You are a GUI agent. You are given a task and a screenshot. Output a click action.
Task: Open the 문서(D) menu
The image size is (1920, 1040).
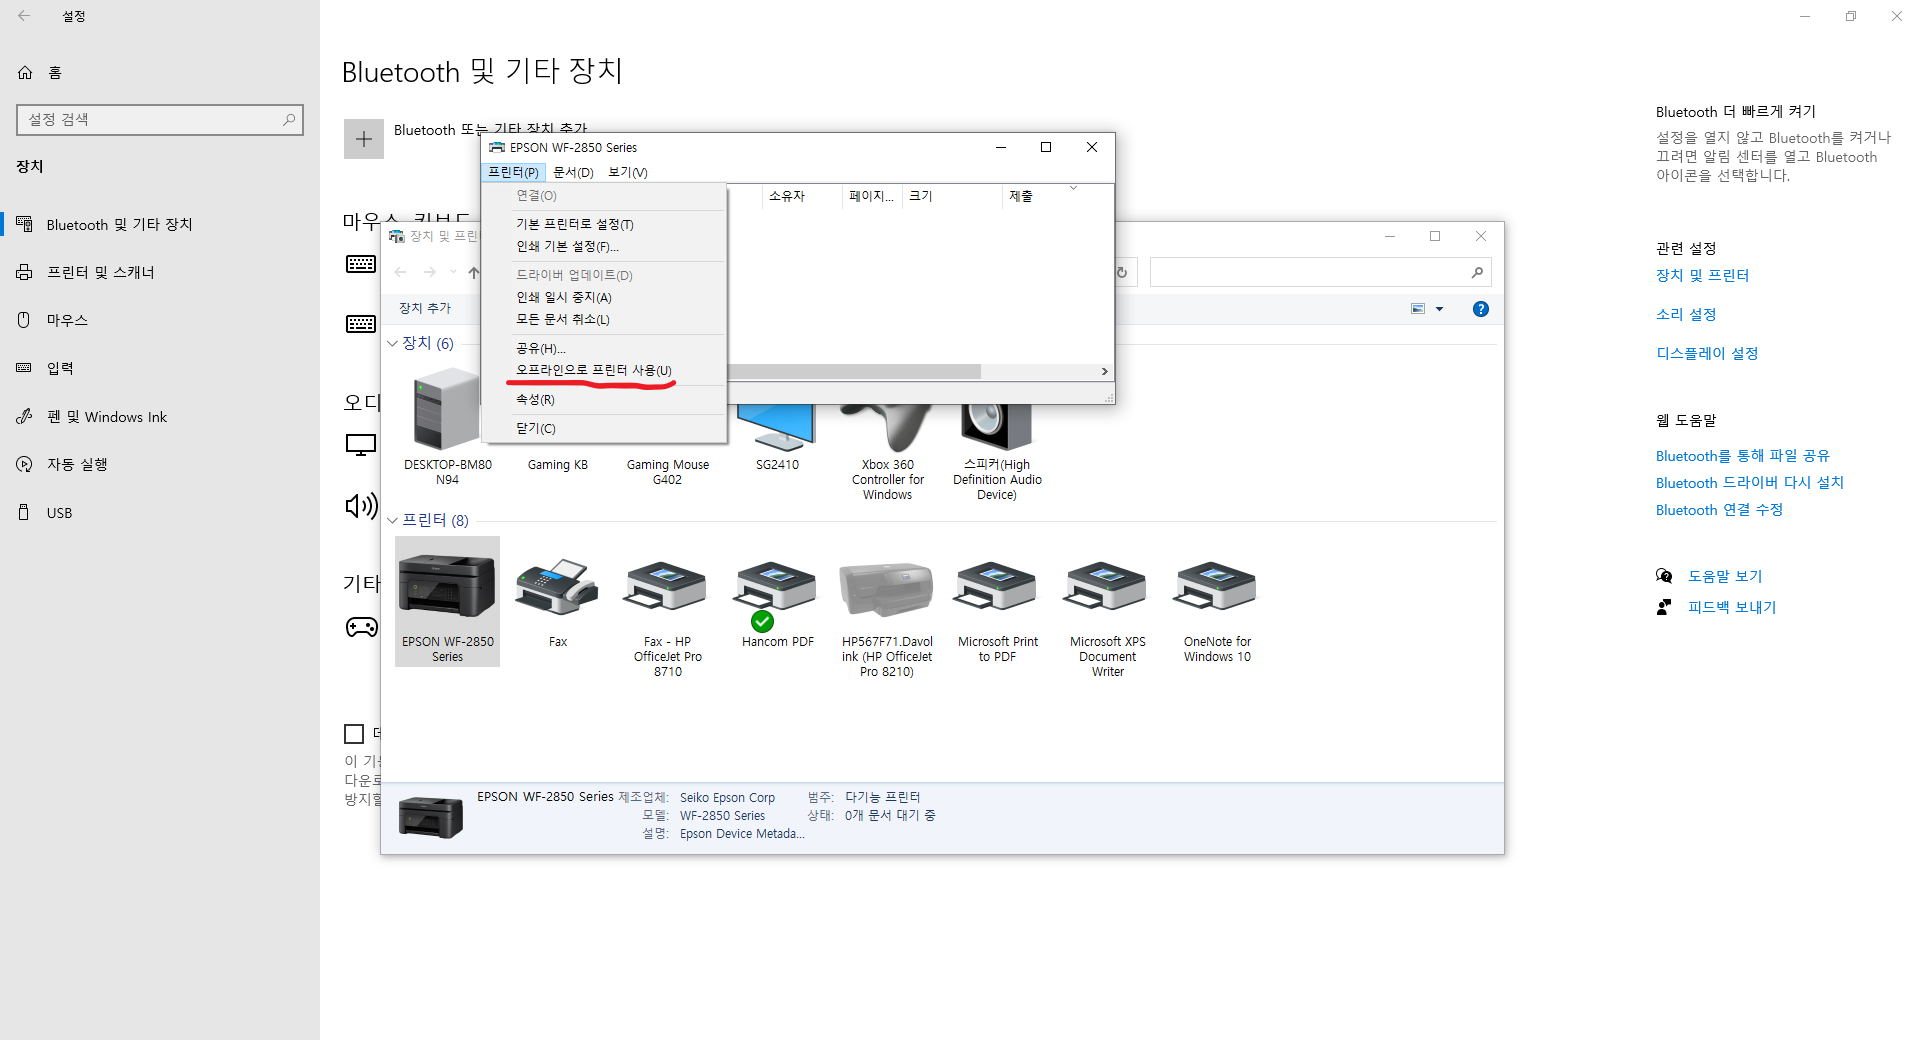coord(573,172)
